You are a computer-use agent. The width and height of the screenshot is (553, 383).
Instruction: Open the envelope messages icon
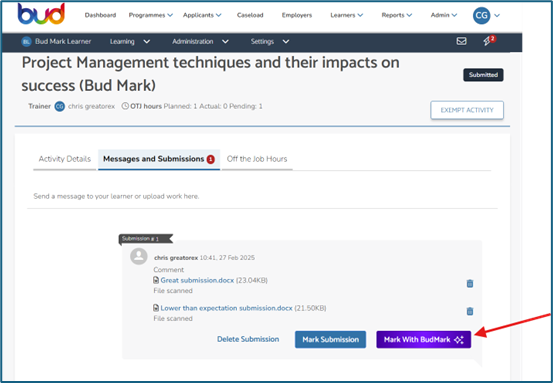pyautogui.click(x=461, y=41)
